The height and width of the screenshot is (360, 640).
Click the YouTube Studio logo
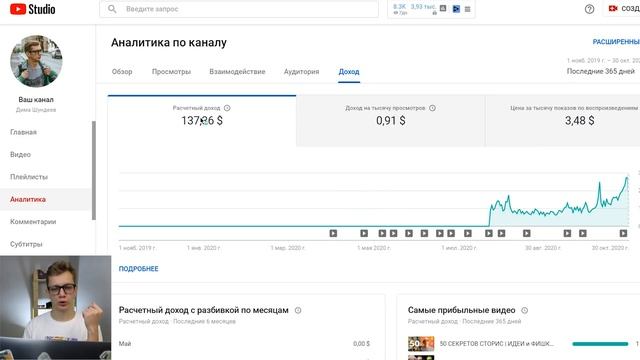click(x=33, y=9)
